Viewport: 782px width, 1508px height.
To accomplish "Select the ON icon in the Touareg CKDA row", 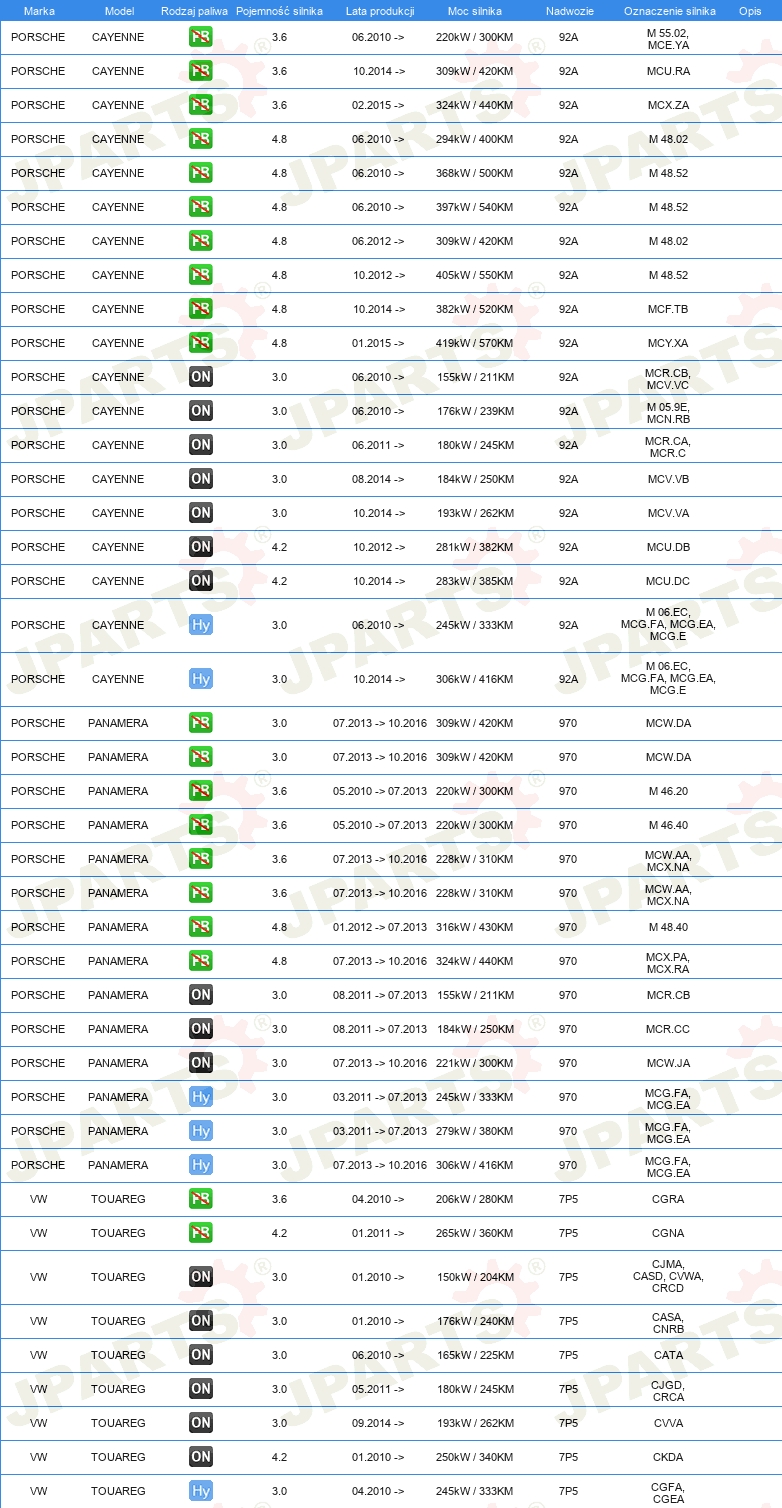I will (201, 1457).
